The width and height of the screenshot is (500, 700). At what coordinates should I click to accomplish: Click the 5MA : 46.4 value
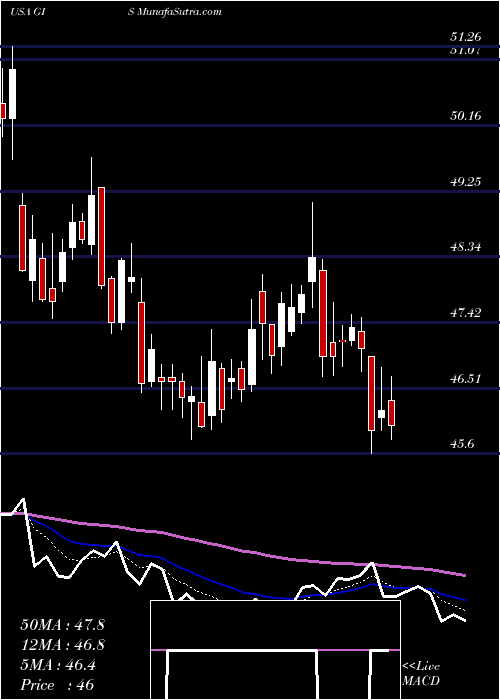tap(57, 665)
